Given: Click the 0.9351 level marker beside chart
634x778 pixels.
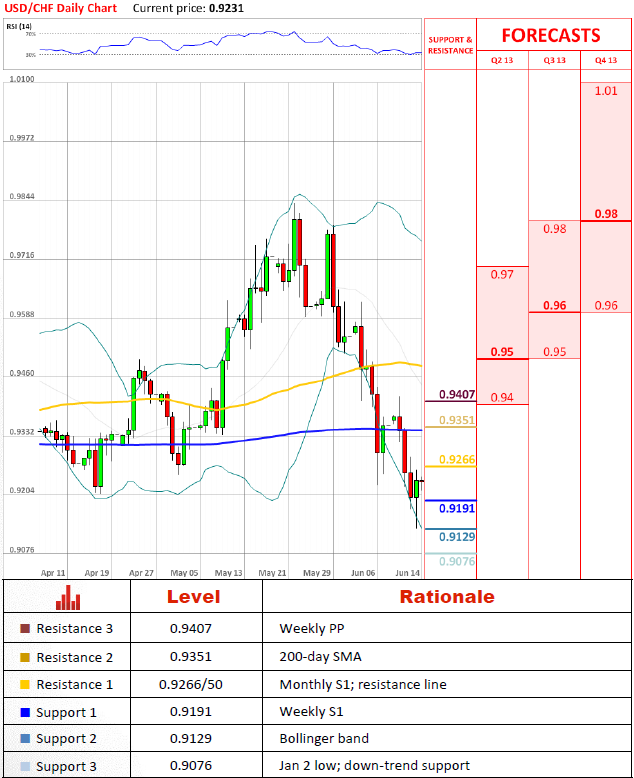Looking at the screenshot, I should pyautogui.click(x=457, y=420).
